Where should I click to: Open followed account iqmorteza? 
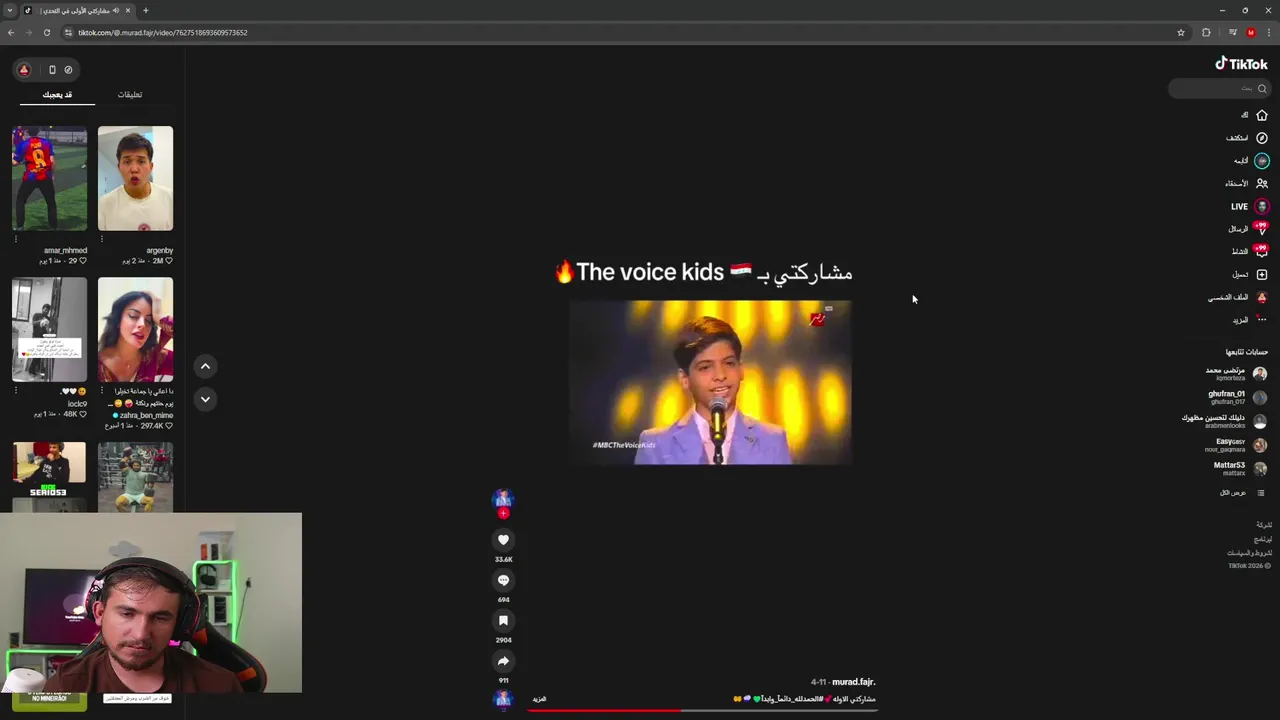pos(1237,373)
